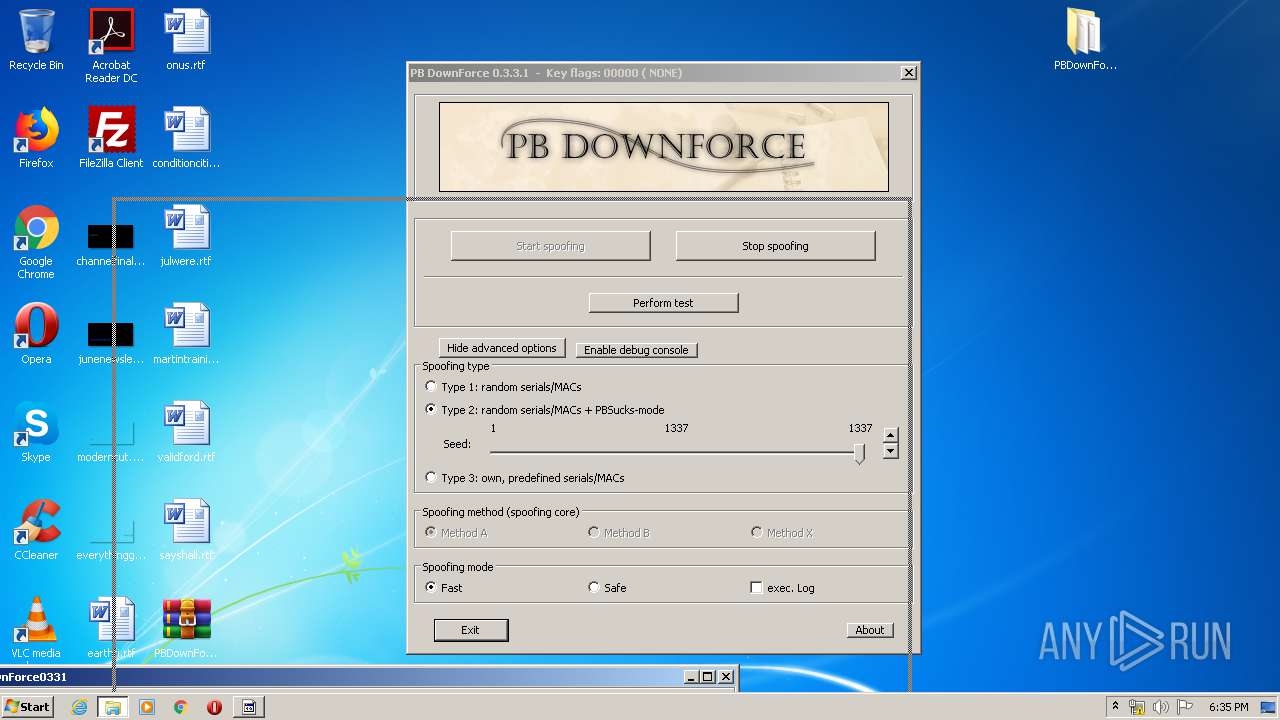Maximize the background nForce0331 window
The image size is (1280, 720).
point(707,677)
